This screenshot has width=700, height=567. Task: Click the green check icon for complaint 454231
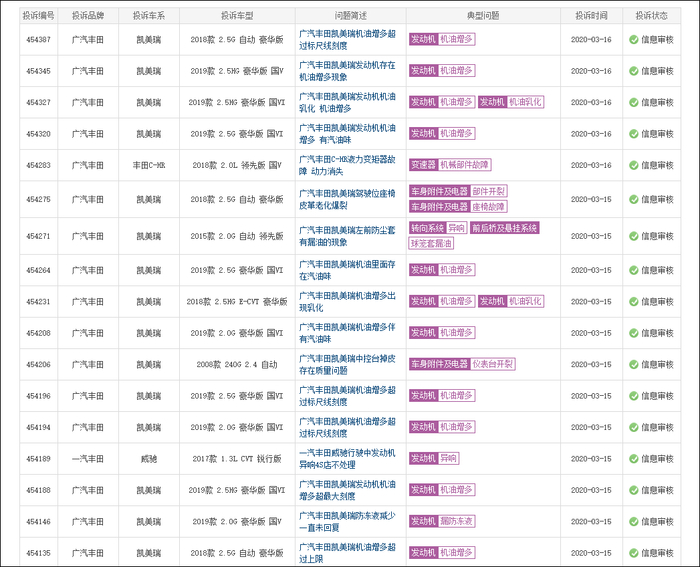coord(633,301)
